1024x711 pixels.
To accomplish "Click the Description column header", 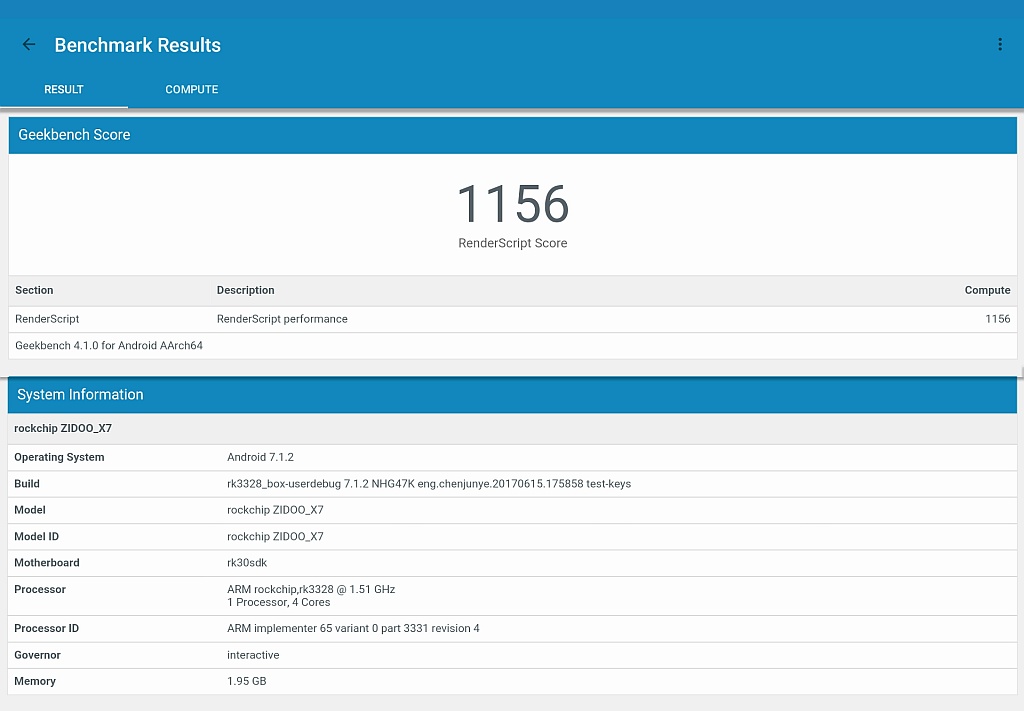I will (x=246, y=290).
